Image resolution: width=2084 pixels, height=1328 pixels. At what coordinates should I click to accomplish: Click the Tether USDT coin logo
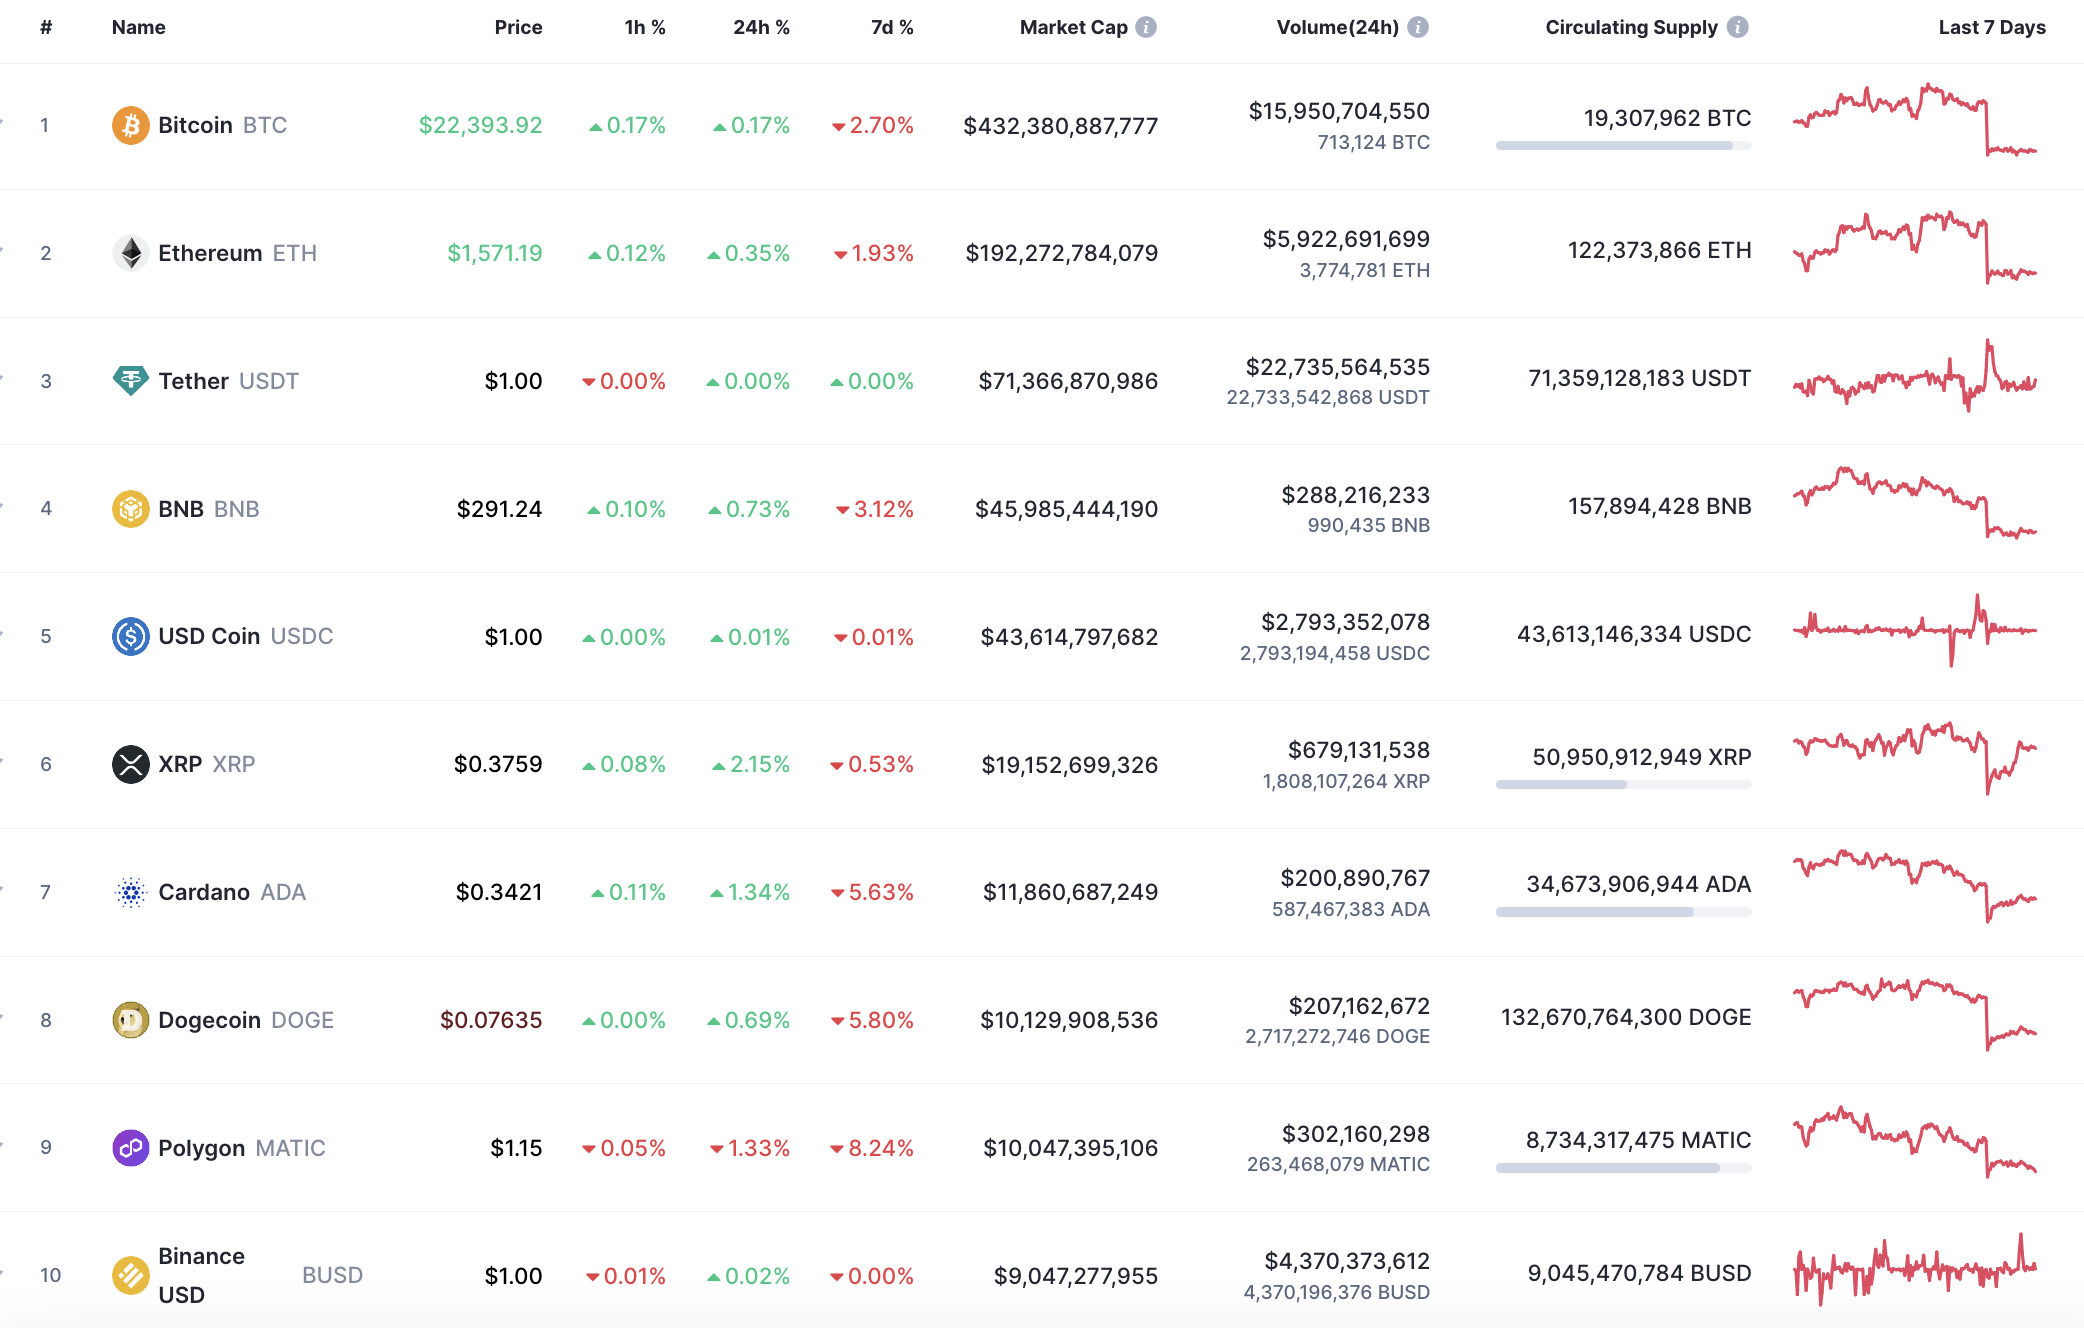coord(131,380)
